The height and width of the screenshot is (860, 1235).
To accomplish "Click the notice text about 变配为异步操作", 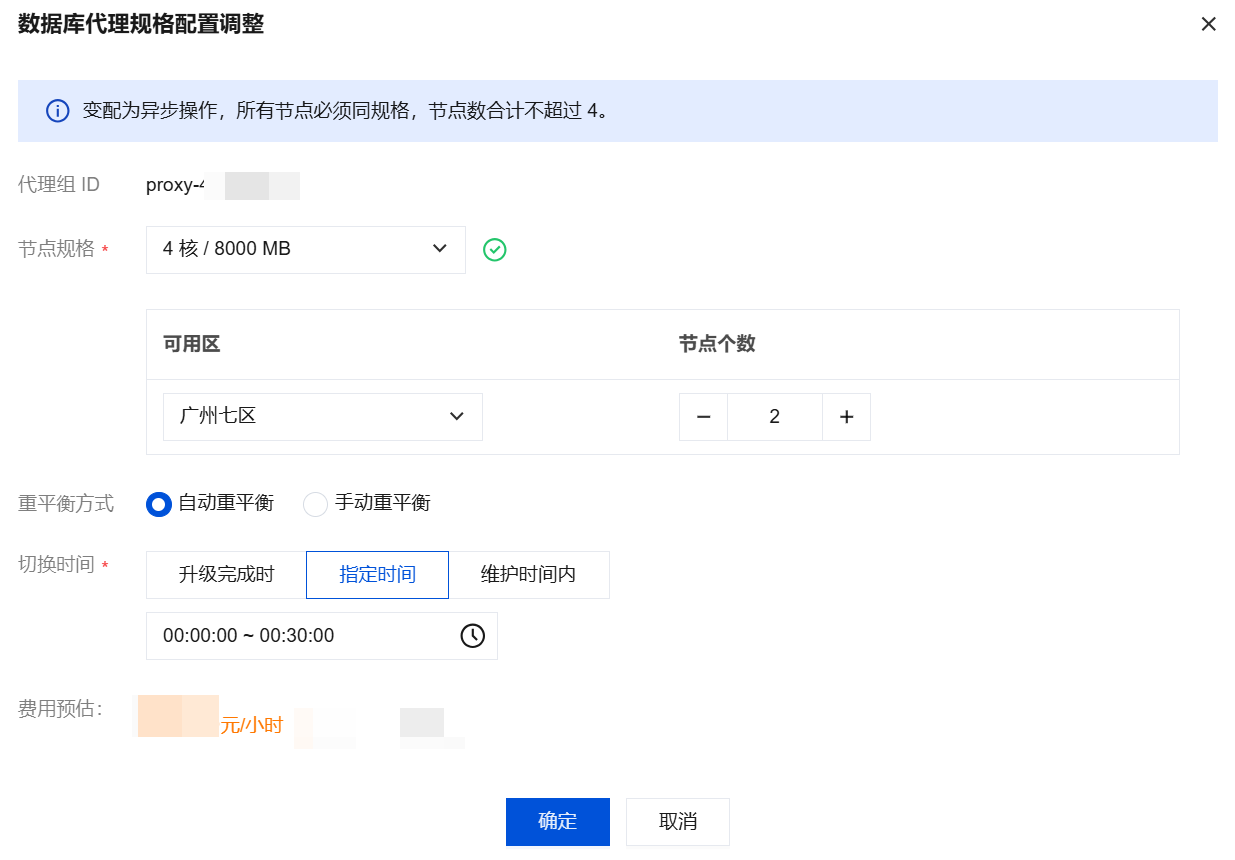I will [x=346, y=111].
